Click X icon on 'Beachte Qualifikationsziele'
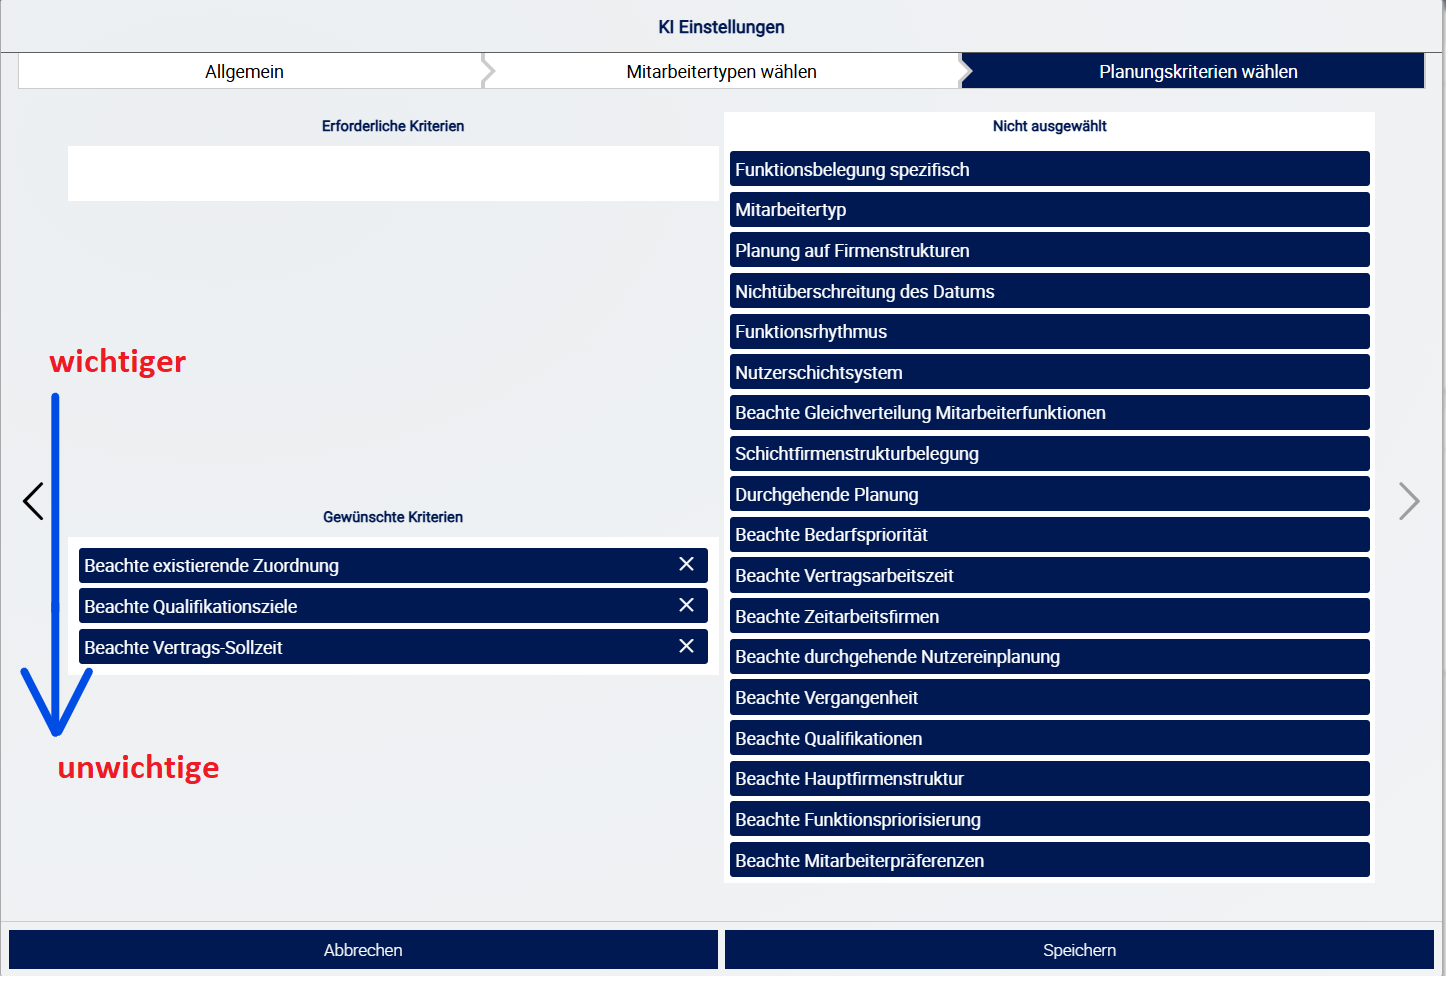1446x982 pixels. tap(686, 605)
